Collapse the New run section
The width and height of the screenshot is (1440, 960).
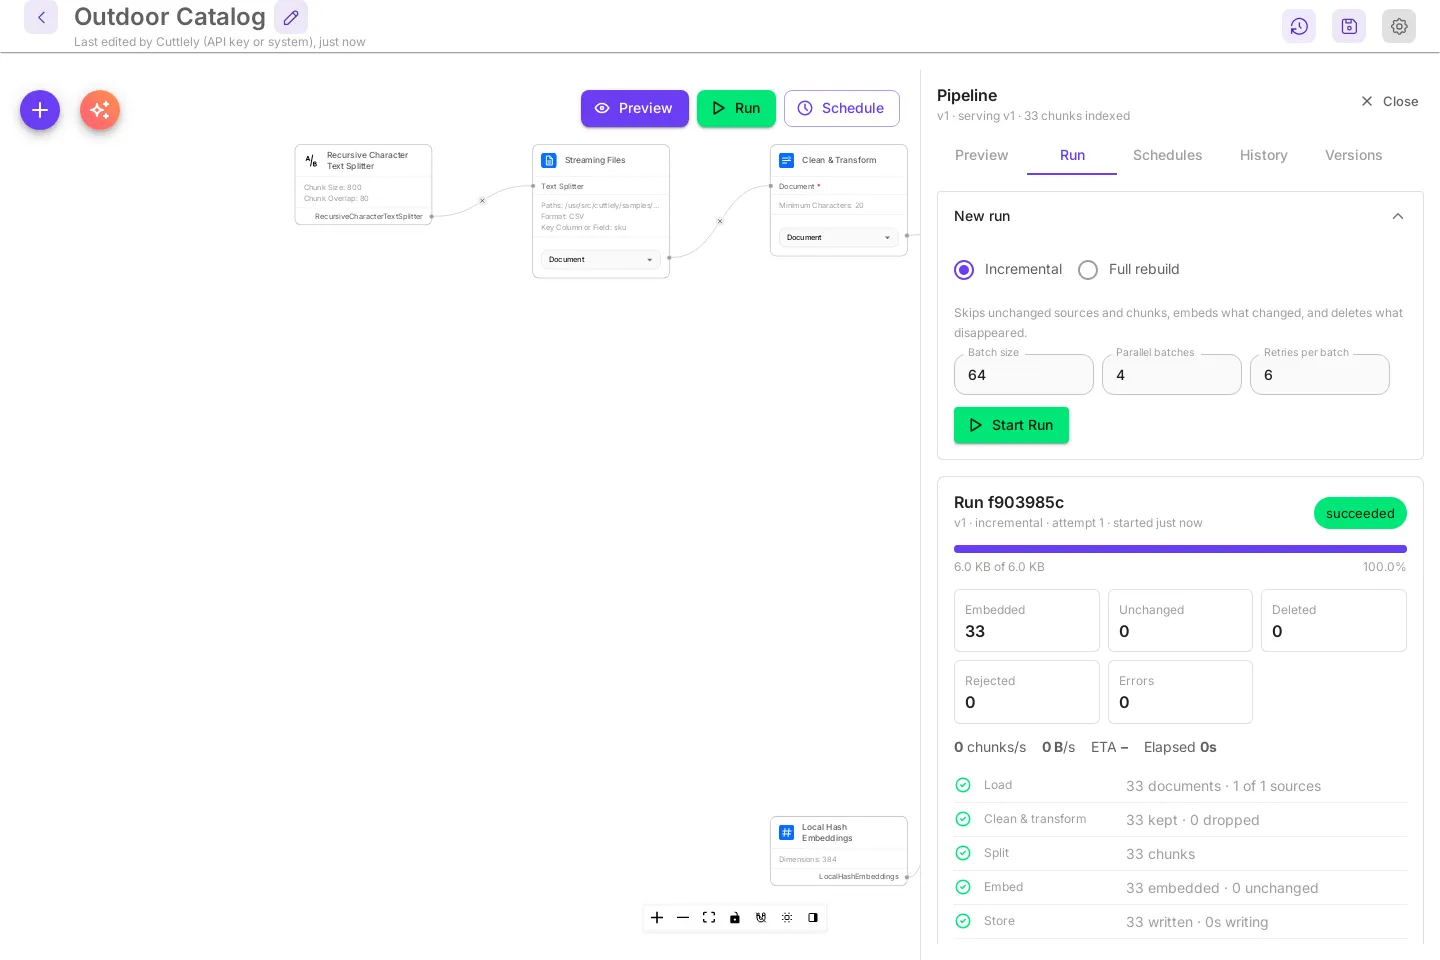tap(1398, 216)
